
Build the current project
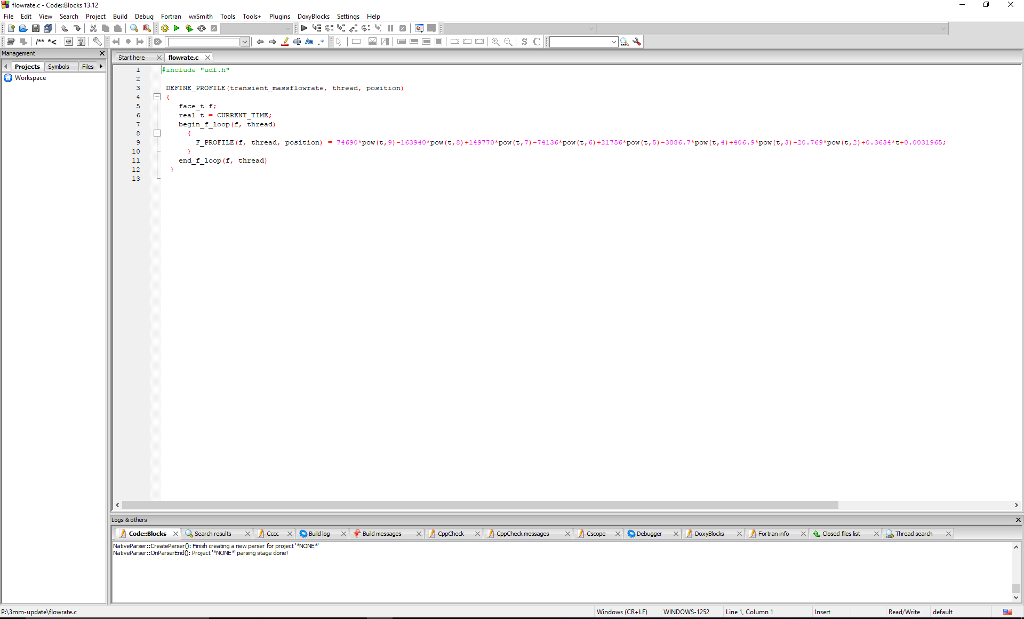point(163,28)
